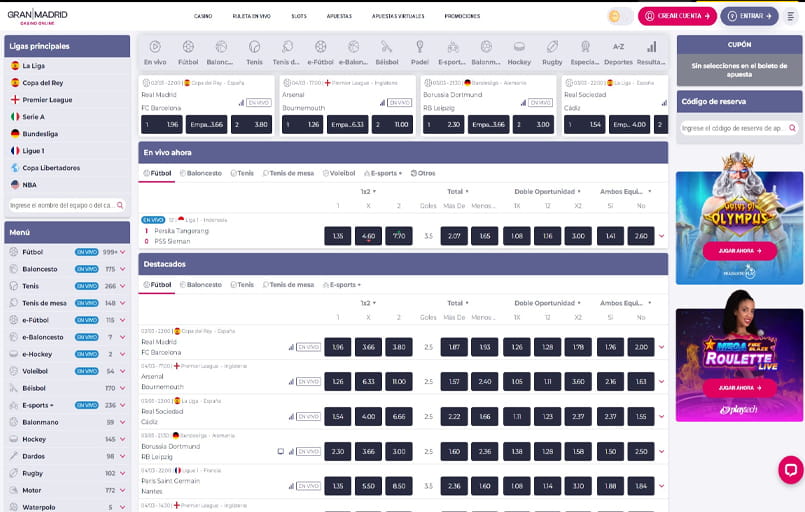Open the Casino menu item

(x=203, y=16)
